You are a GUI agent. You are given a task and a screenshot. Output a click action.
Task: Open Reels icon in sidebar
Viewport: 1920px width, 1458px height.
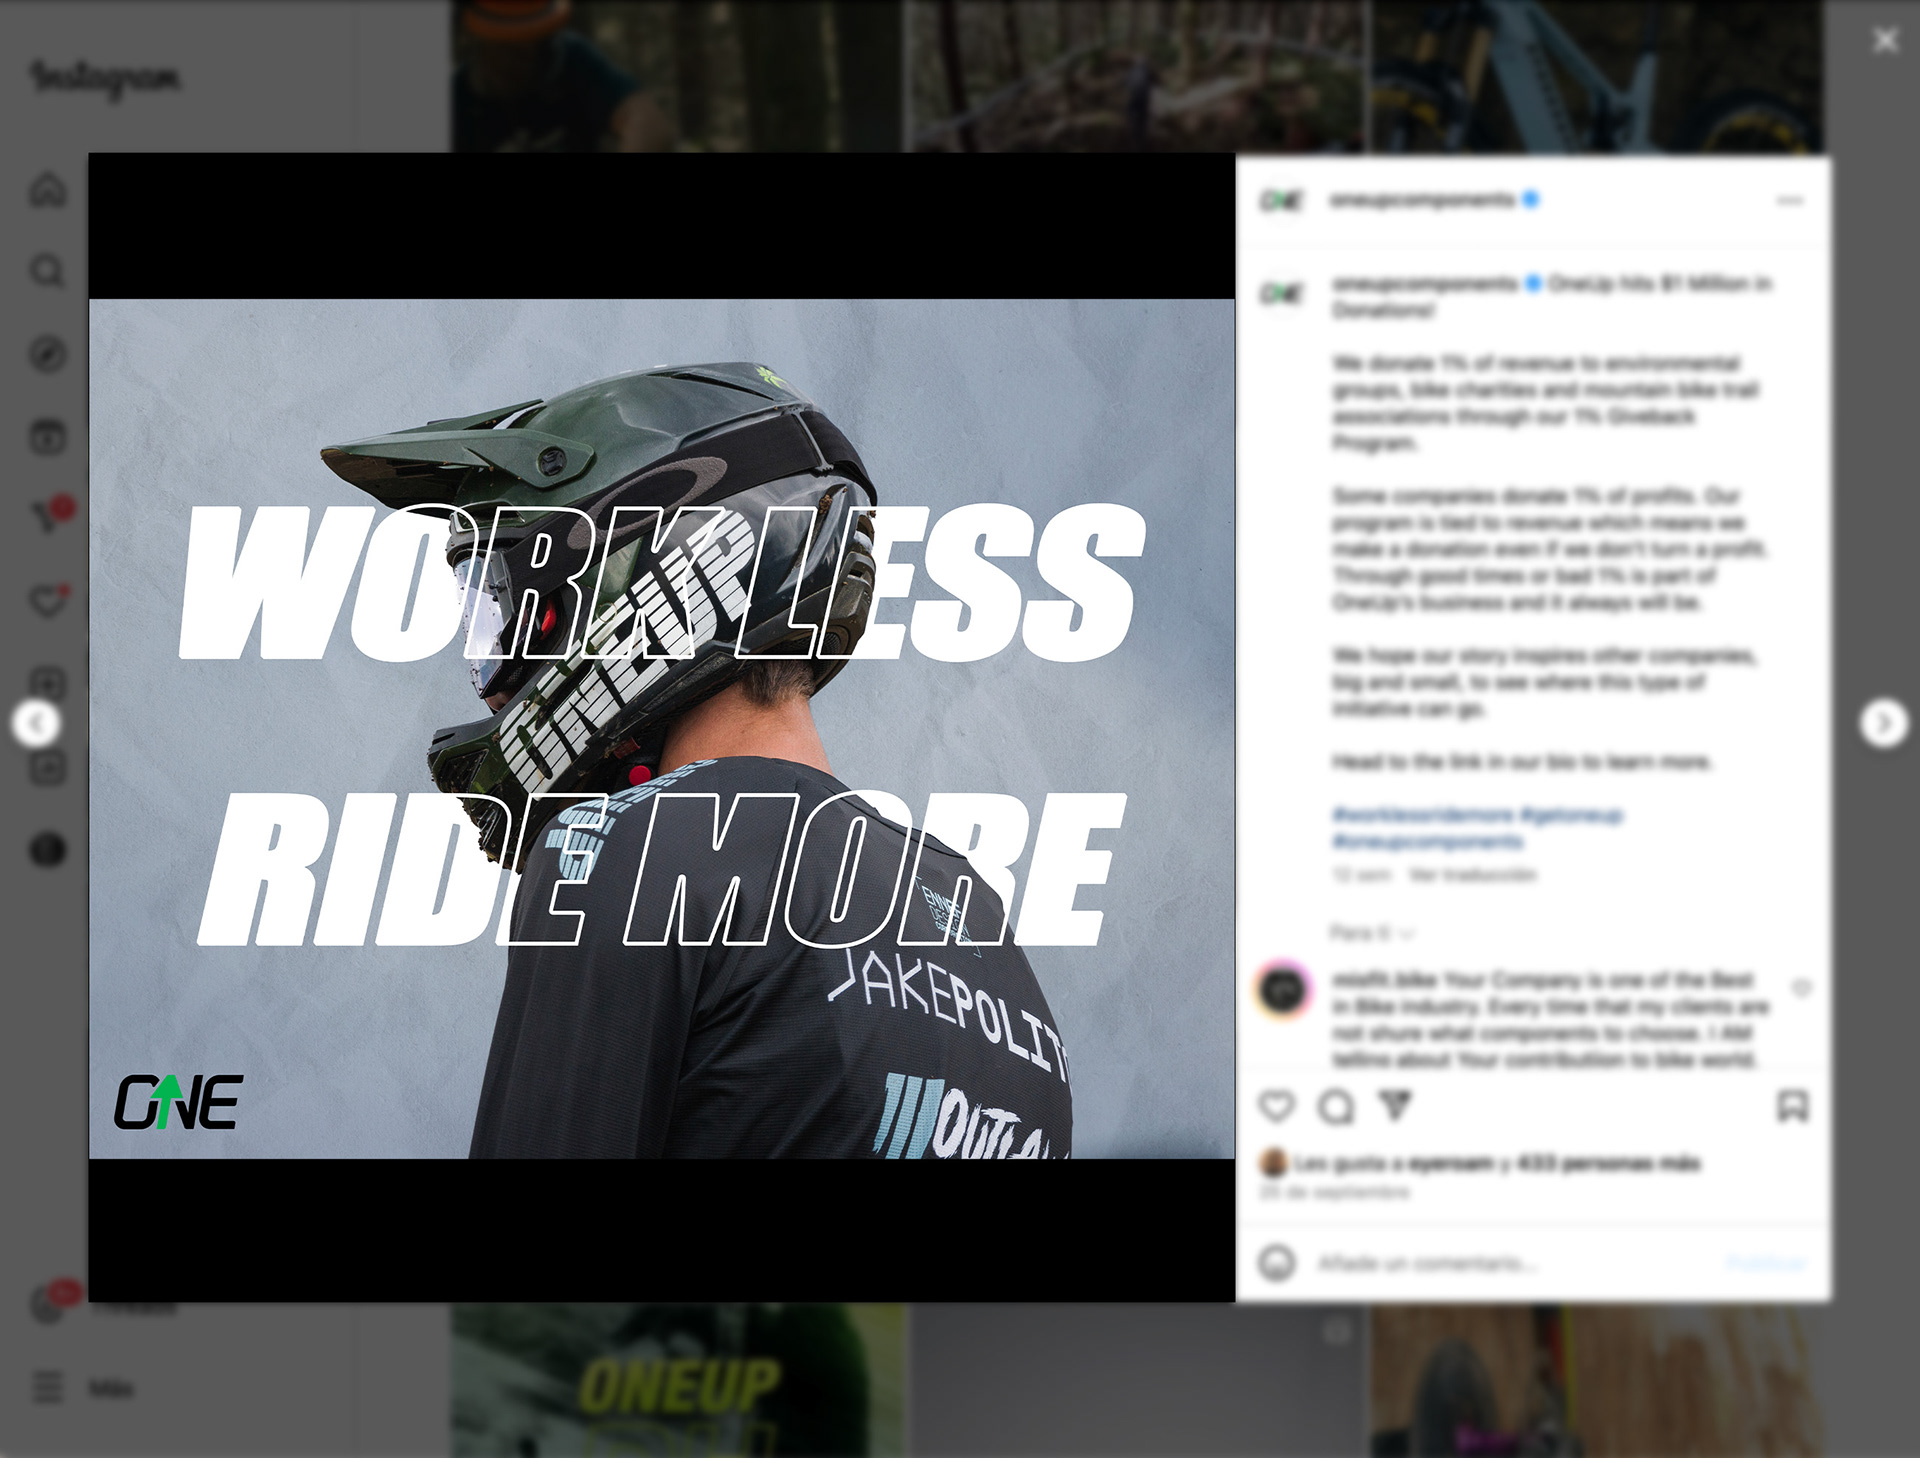click(47, 437)
